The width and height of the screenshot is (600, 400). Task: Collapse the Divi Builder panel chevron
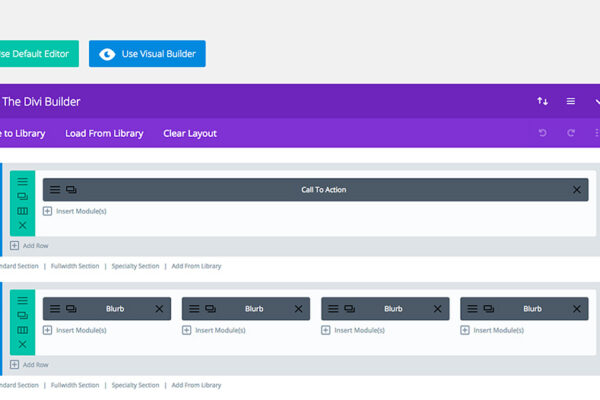[596, 101]
